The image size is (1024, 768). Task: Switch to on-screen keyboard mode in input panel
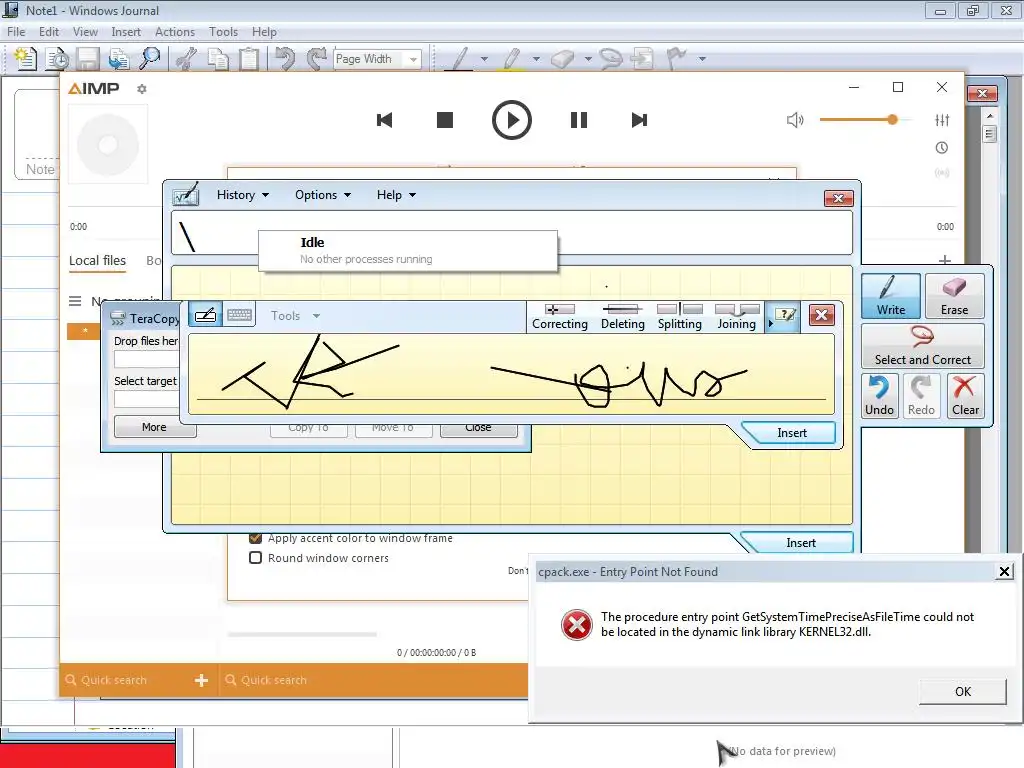[x=239, y=315]
